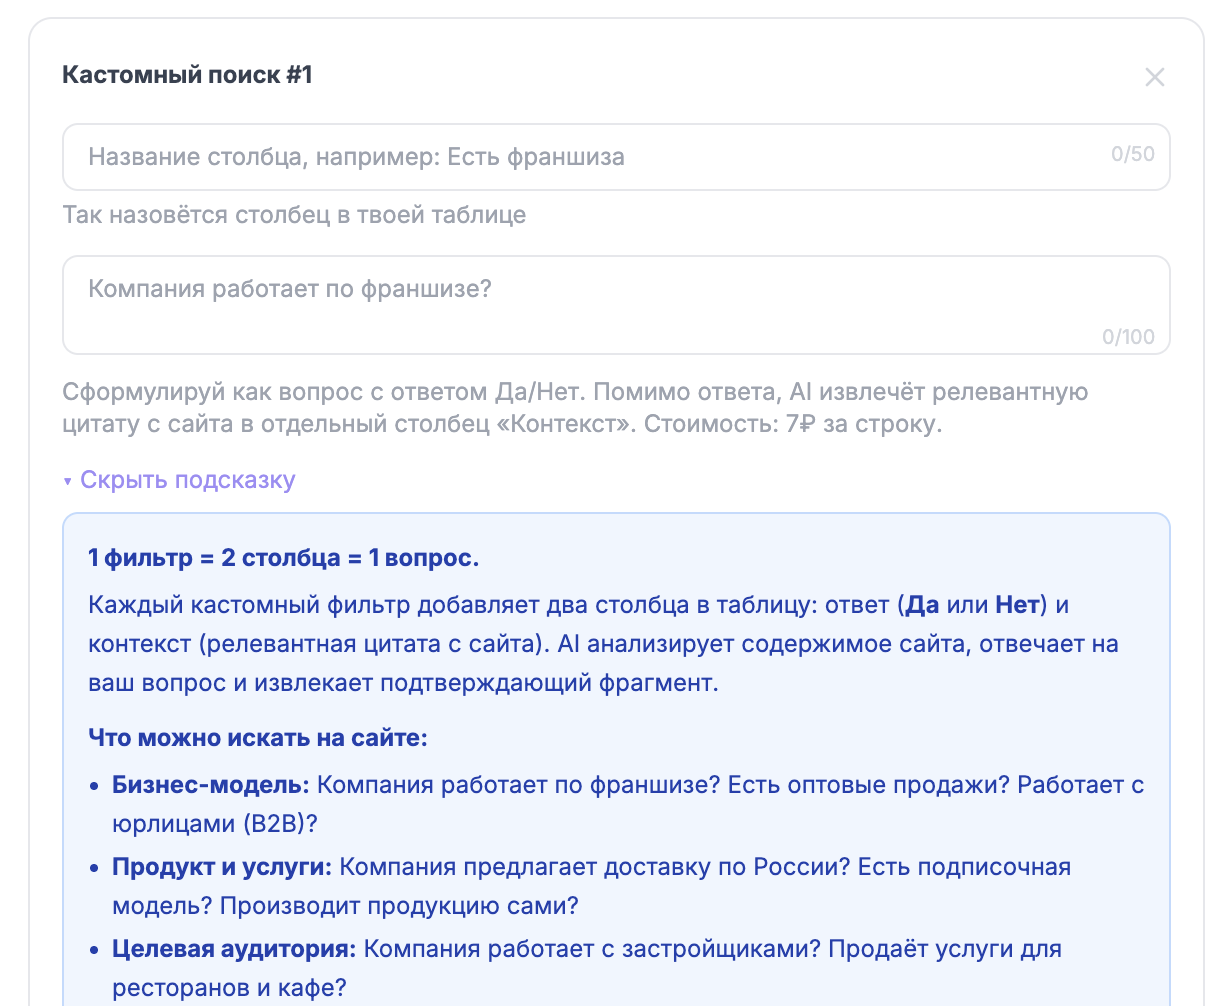Viewport: 1232px width, 1006px height.
Task: Collapse the hint using the disclosure triangle
Action: [x=68, y=479]
